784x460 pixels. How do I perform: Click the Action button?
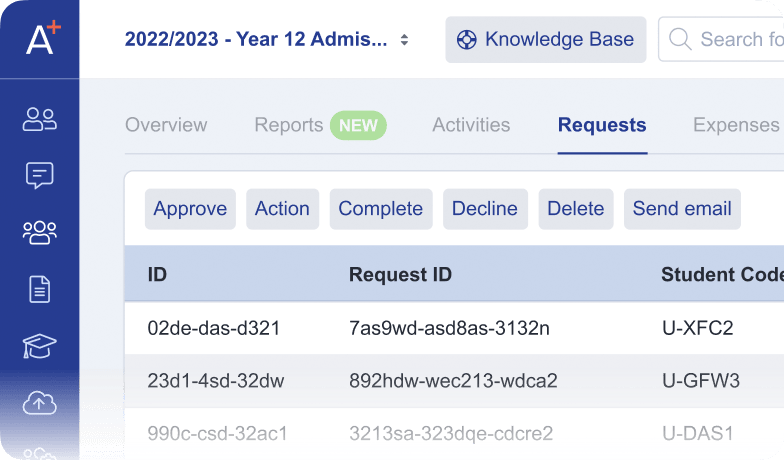coord(282,209)
